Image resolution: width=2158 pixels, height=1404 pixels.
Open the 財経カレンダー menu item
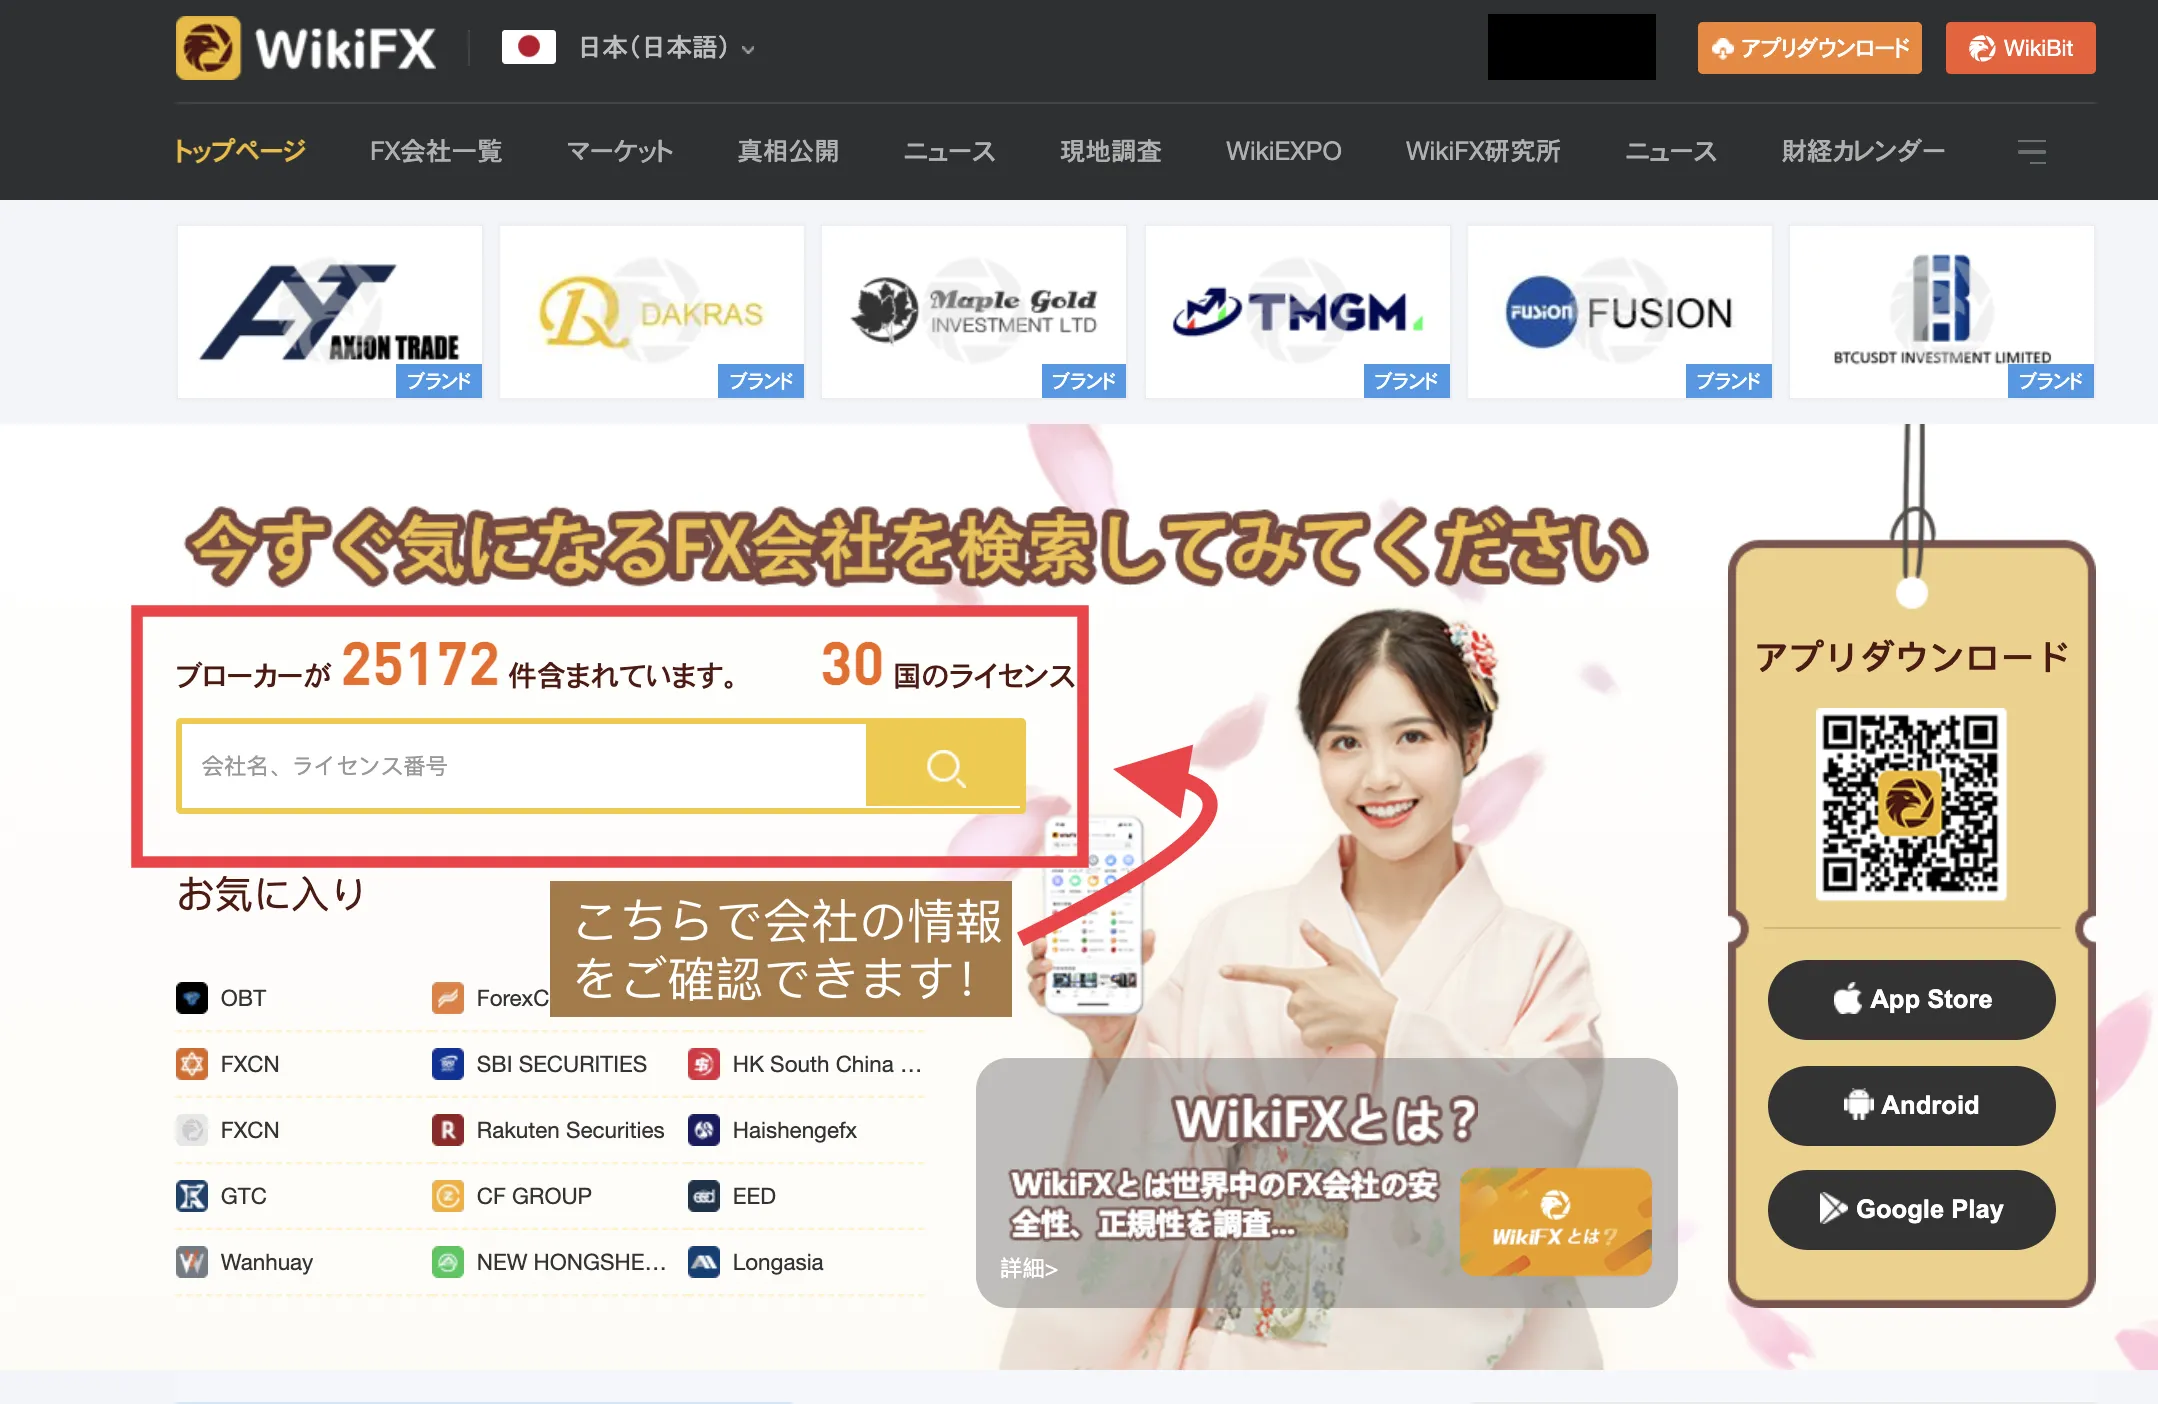tap(1863, 151)
